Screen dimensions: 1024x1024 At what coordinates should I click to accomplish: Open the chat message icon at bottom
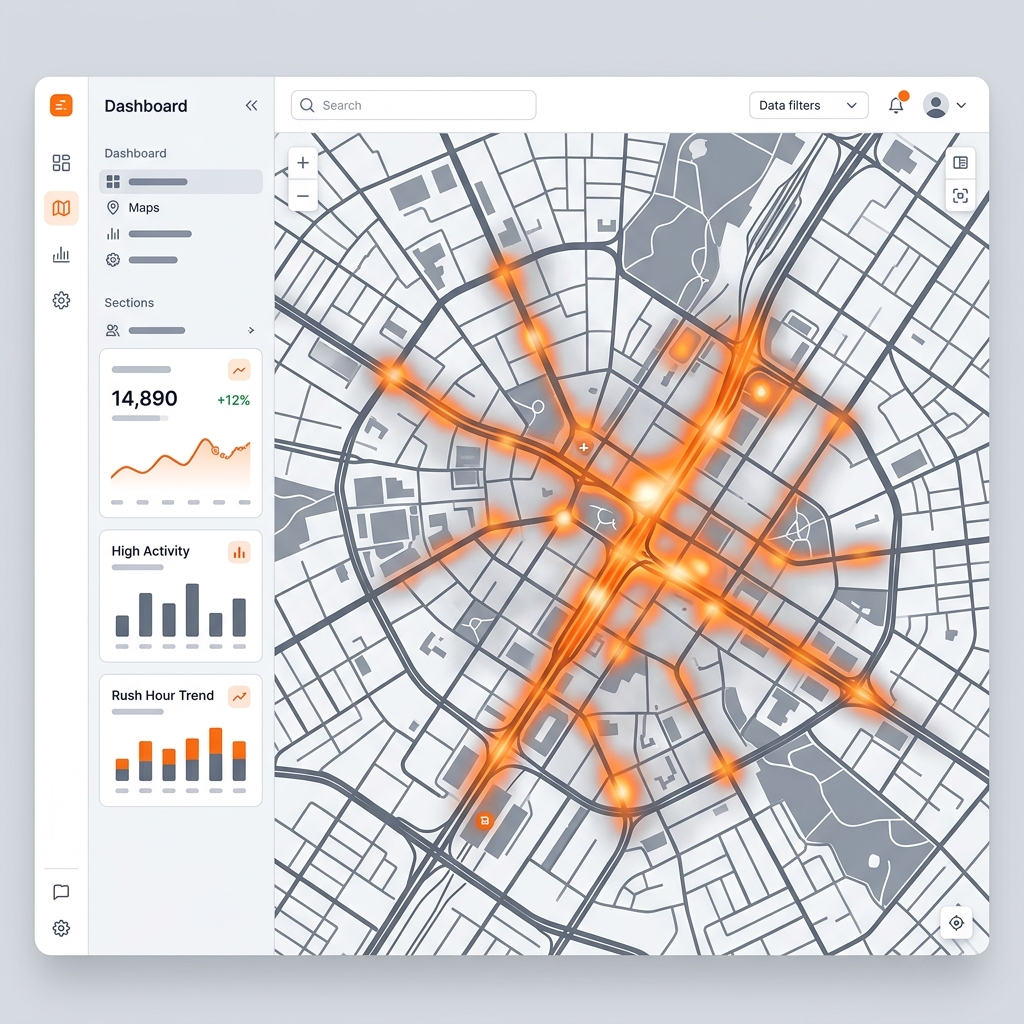[61, 892]
